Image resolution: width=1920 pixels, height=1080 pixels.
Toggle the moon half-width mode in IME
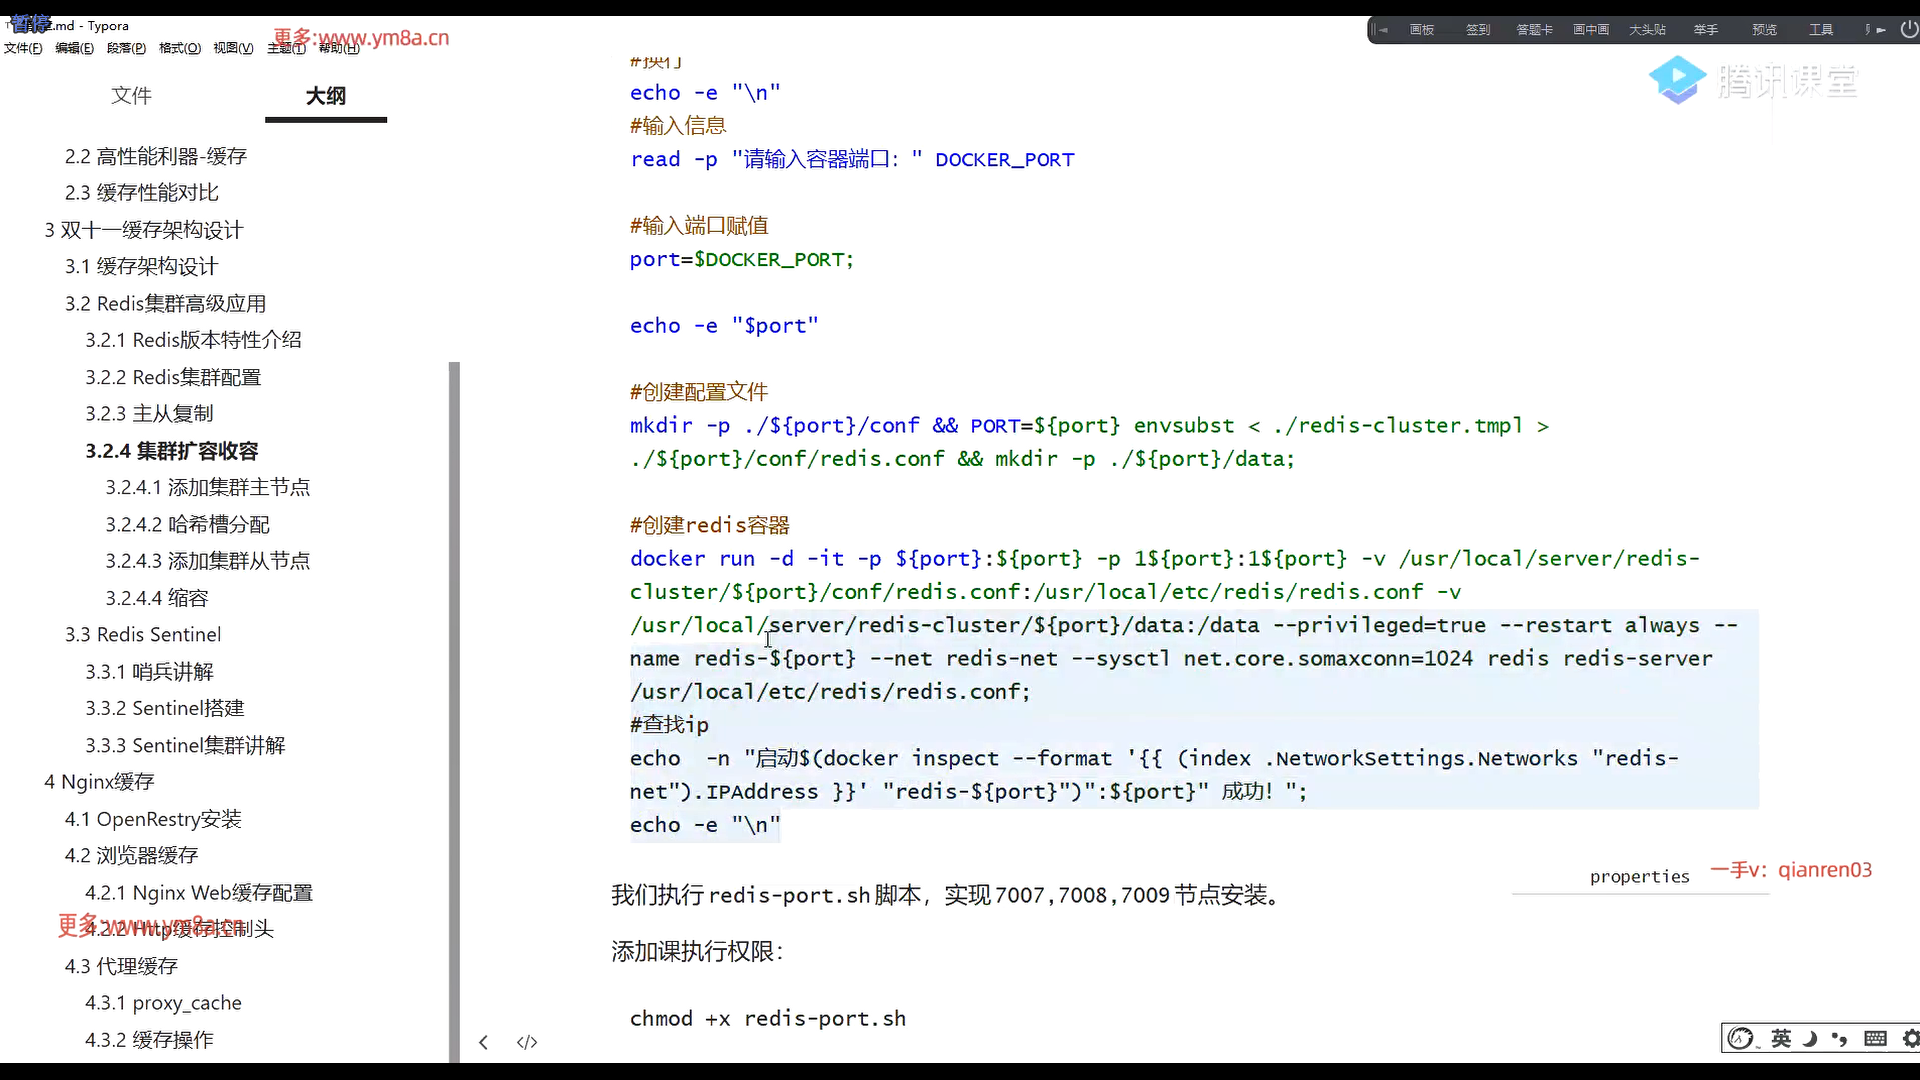tap(1810, 1038)
